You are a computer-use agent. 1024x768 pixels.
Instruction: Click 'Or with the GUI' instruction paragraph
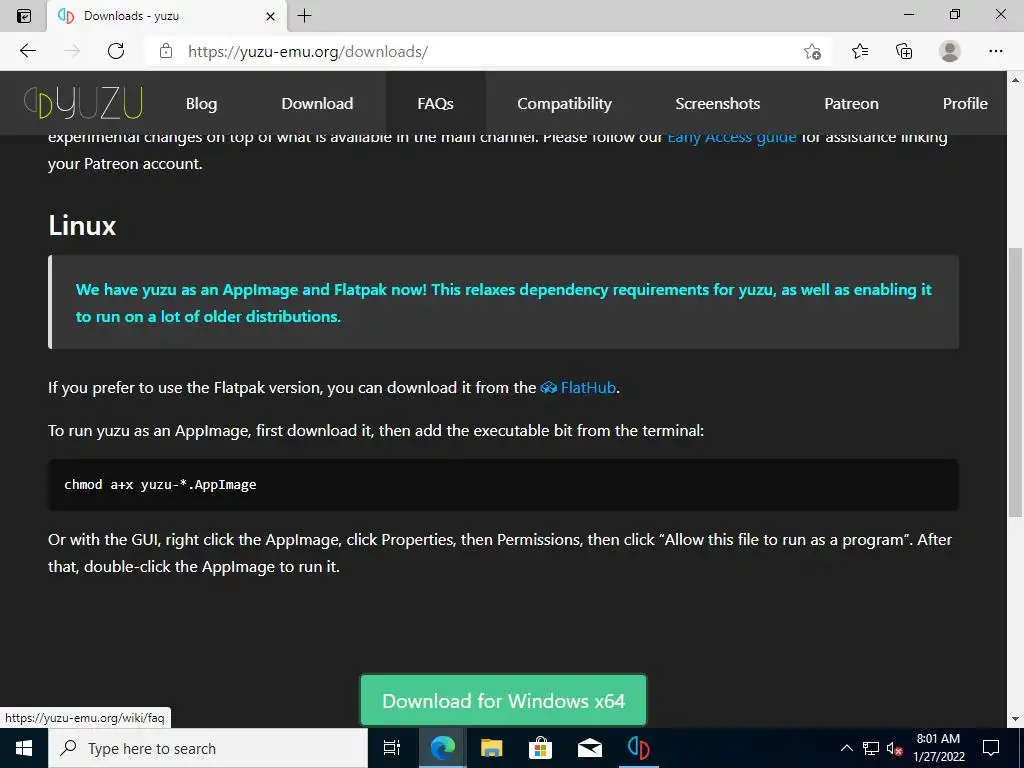click(x=500, y=553)
